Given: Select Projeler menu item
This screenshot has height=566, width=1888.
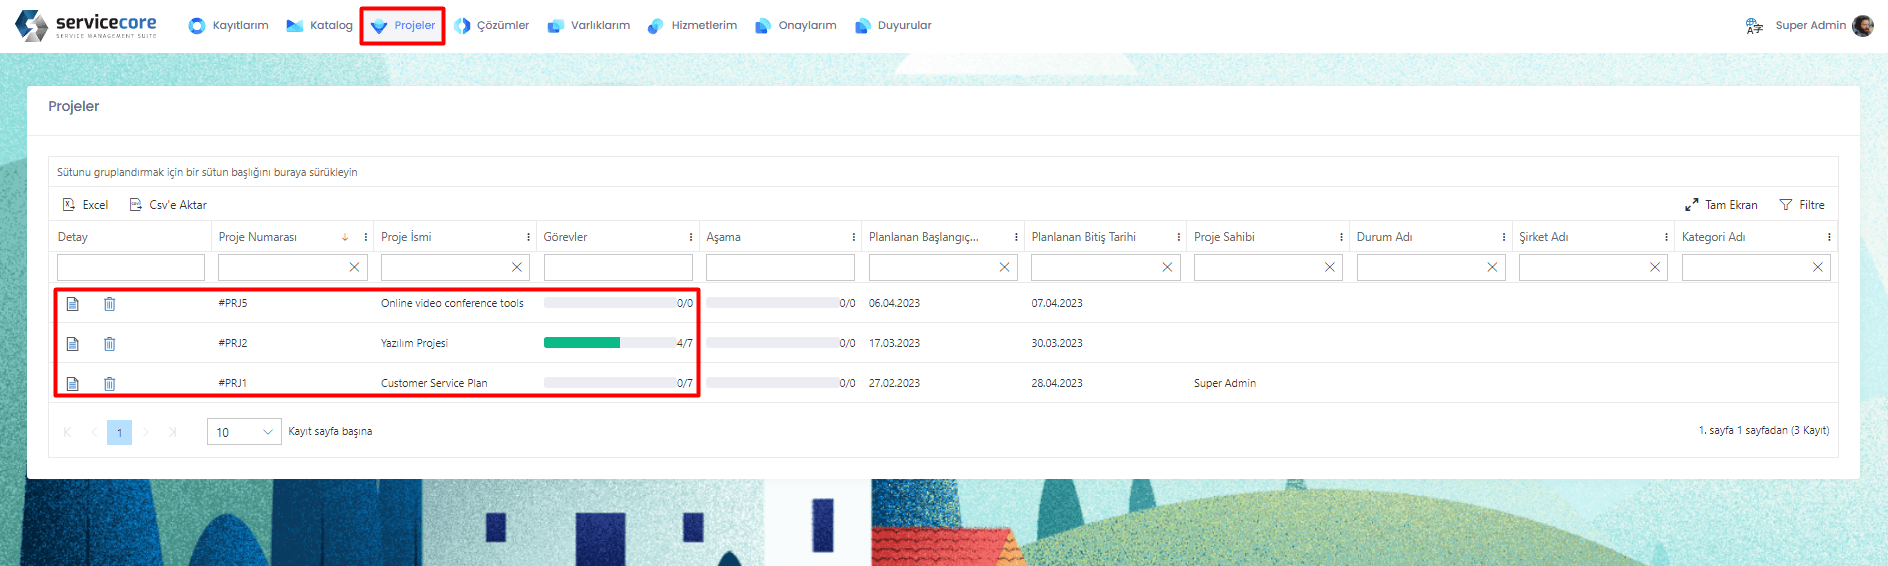Looking at the screenshot, I should 403,26.
